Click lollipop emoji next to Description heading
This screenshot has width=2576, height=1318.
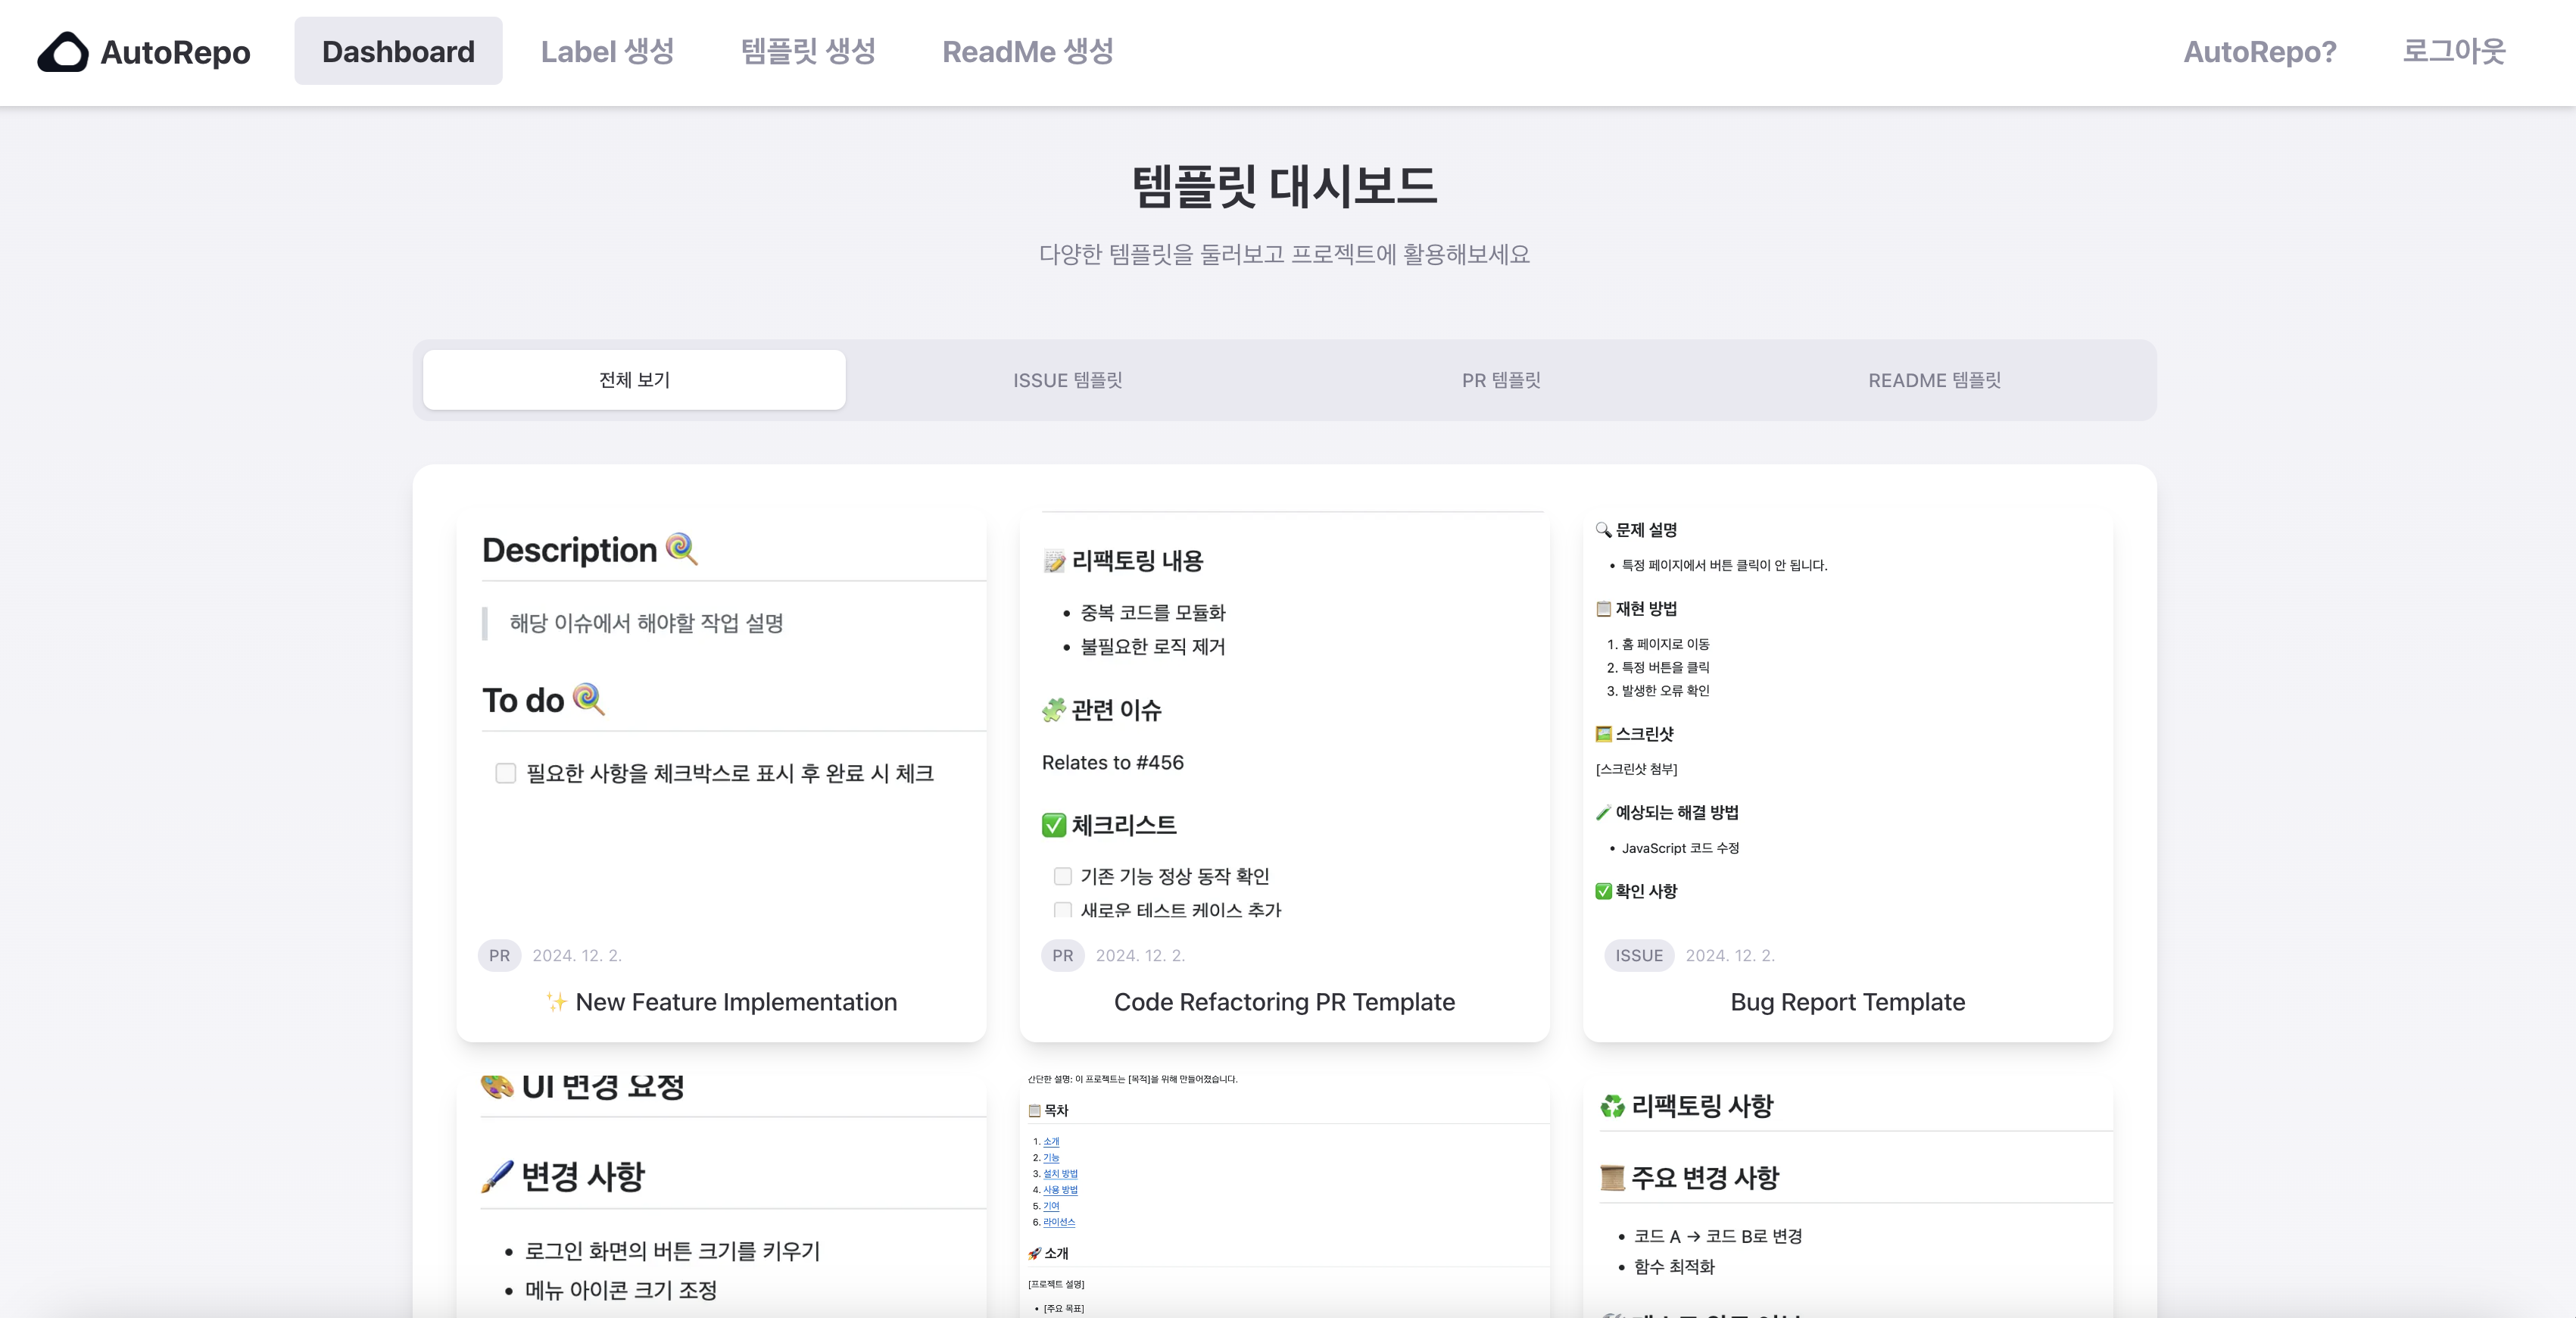[x=681, y=549]
